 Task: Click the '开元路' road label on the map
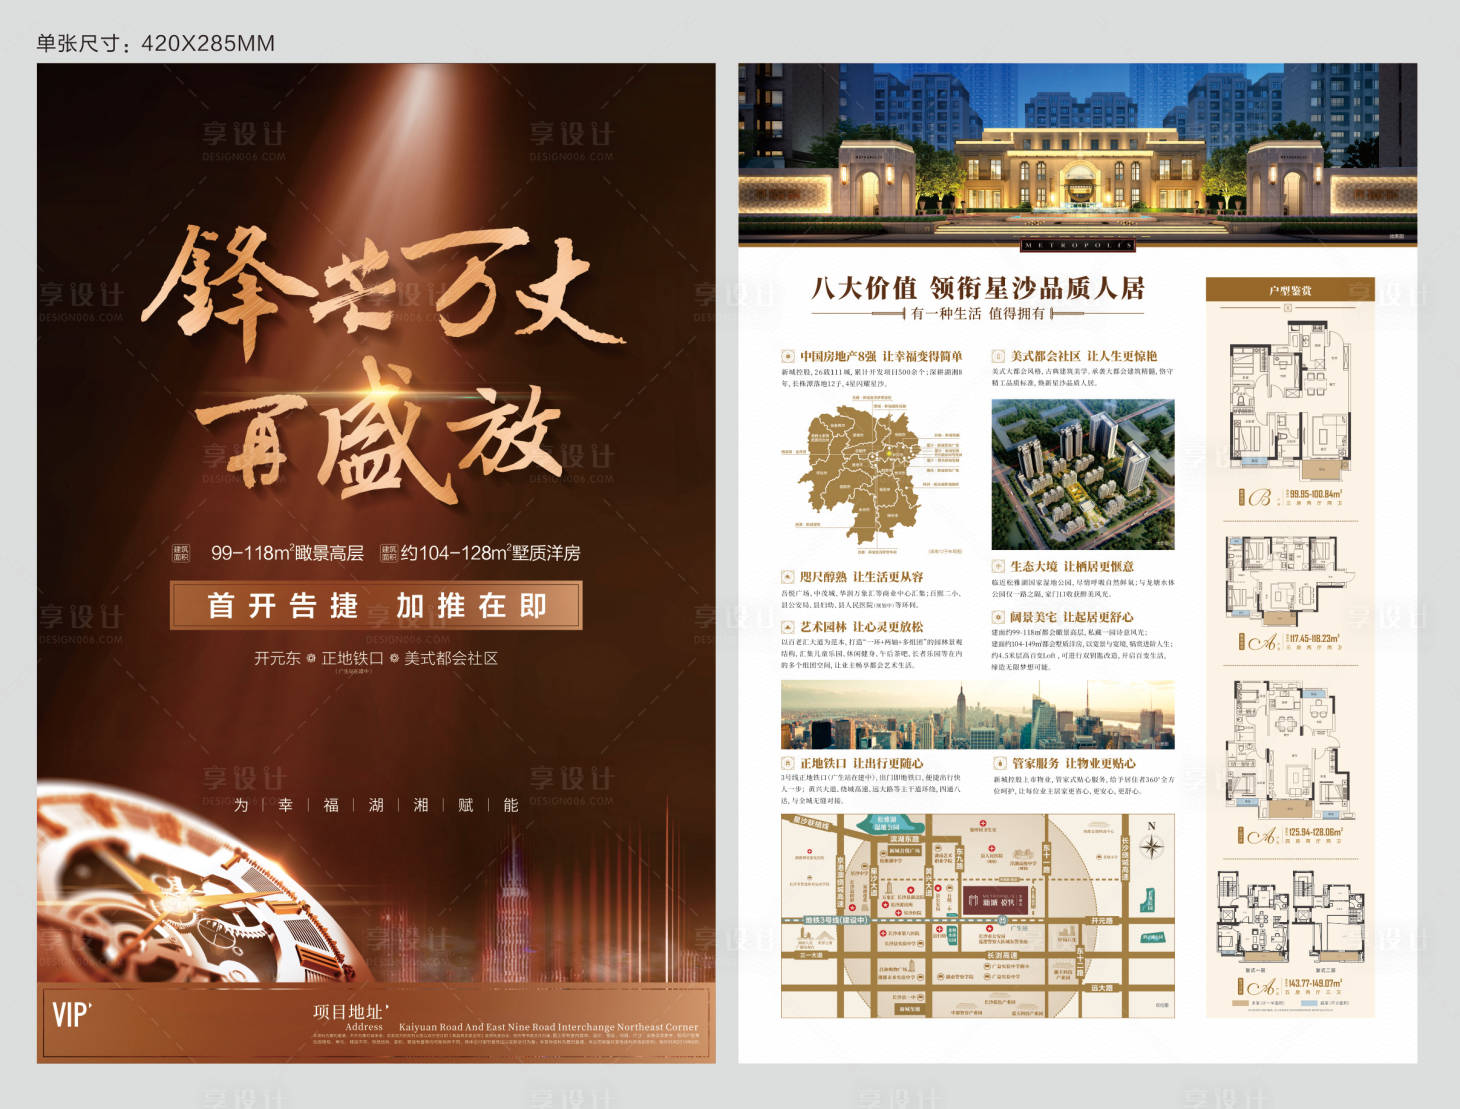point(1101,920)
